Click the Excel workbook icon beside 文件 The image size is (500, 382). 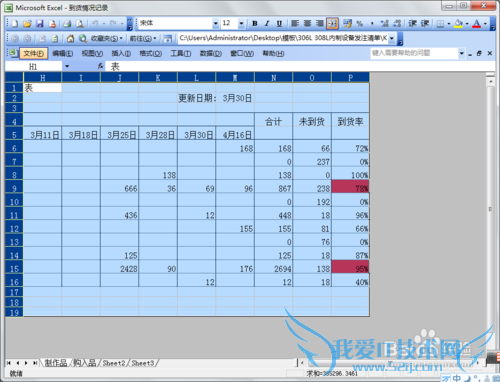point(13,53)
